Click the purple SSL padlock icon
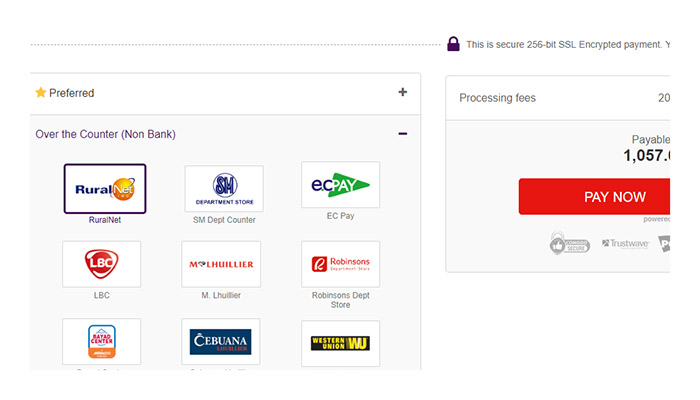The width and height of the screenshot is (700, 400). pos(453,44)
